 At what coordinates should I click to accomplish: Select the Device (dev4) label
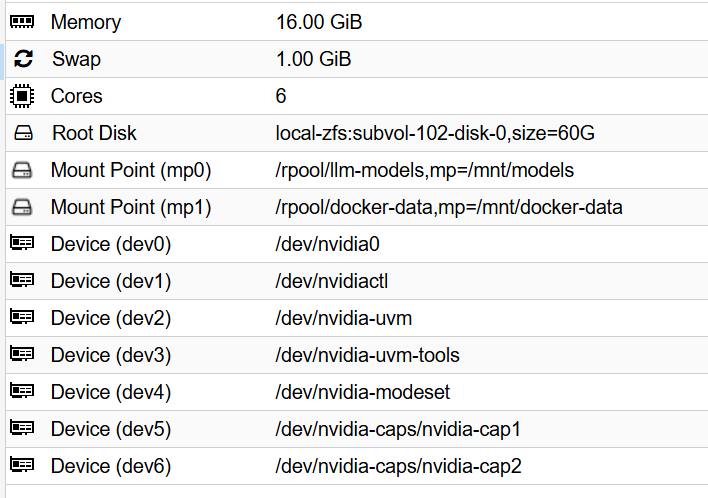click(x=111, y=392)
